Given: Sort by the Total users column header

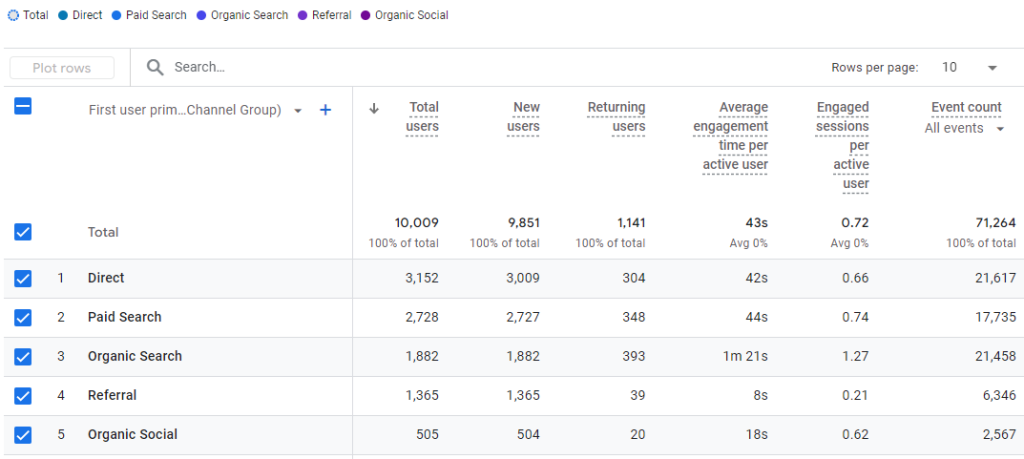Looking at the screenshot, I should pyautogui.click(x=422, y=117).
